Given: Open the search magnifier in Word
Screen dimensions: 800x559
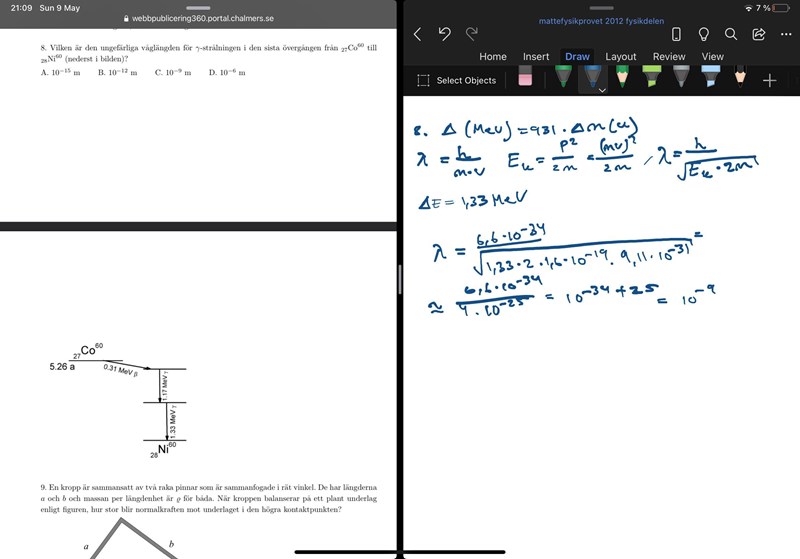Looking at the screenshot, I should [x=731, y=34].
